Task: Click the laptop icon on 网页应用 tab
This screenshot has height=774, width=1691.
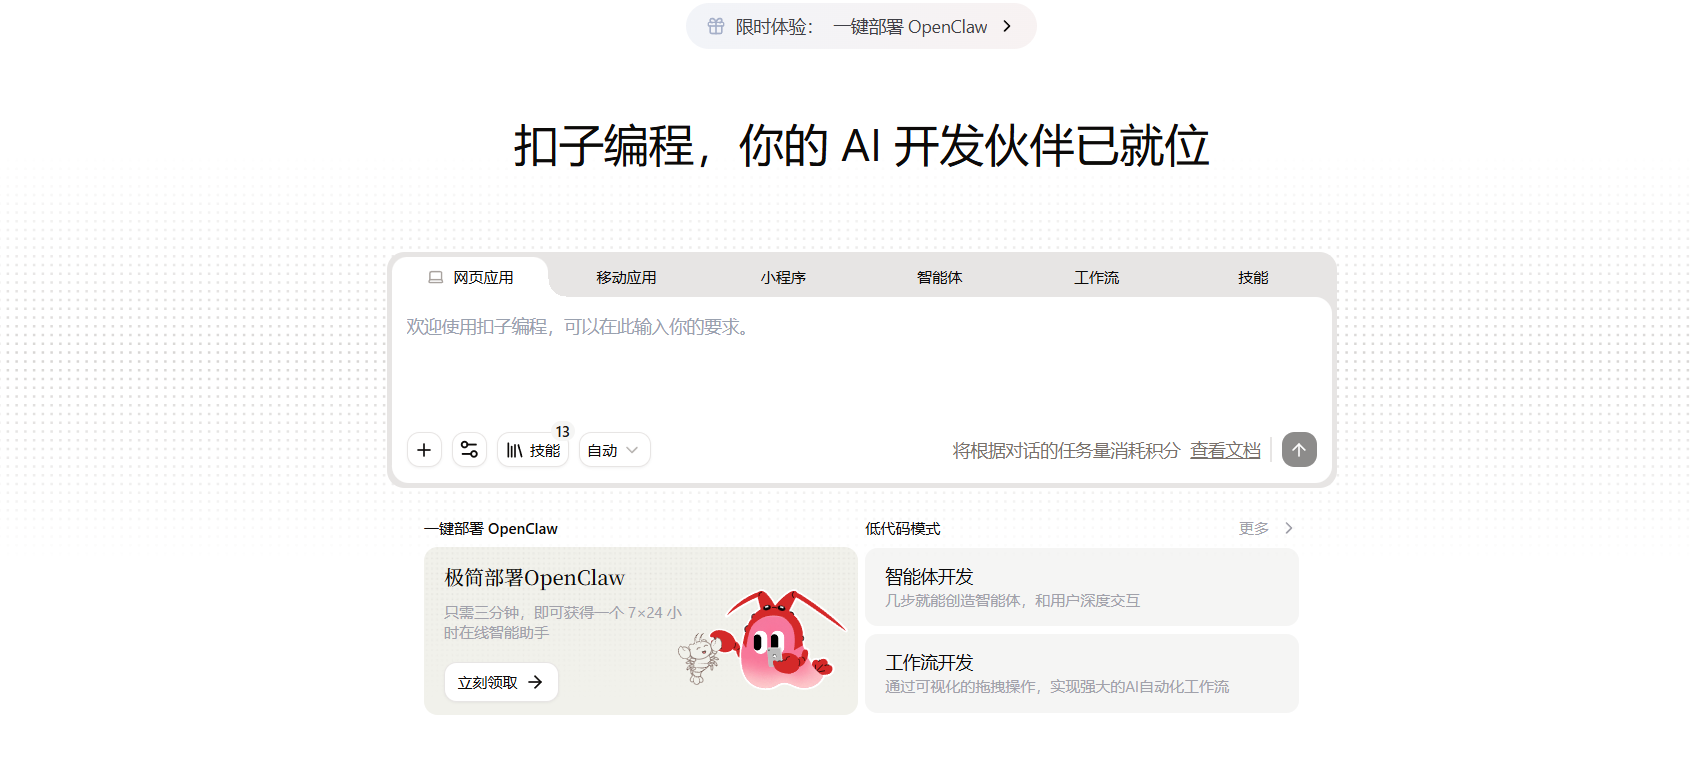Action: (x=436, y=278)
